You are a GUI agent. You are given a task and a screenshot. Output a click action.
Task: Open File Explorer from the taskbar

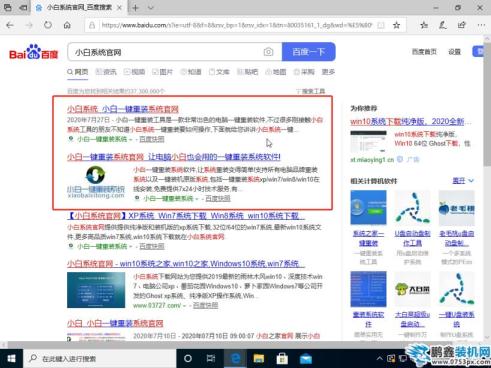tap(259, 359)
